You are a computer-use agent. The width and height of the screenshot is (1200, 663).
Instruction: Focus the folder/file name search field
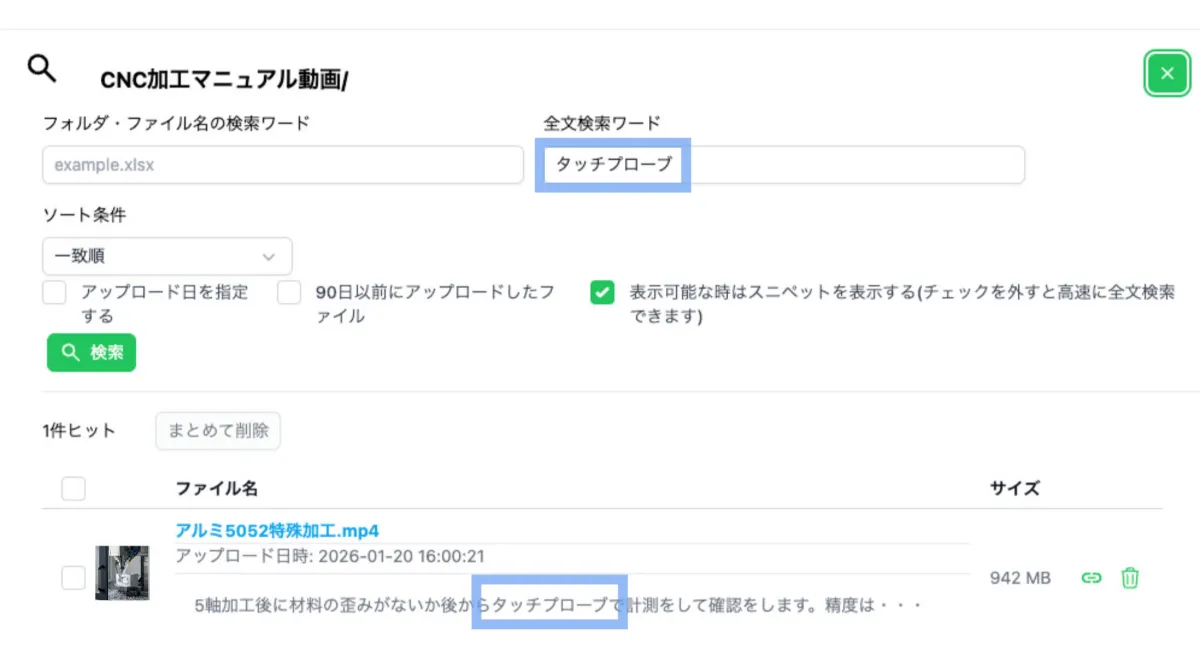(x=283, y=165)
